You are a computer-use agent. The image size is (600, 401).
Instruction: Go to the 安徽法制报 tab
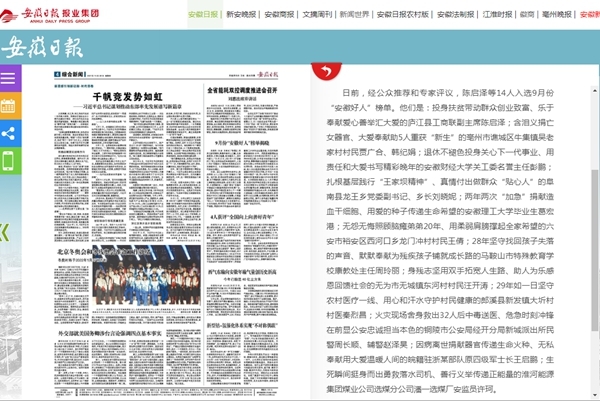point(459,16)
